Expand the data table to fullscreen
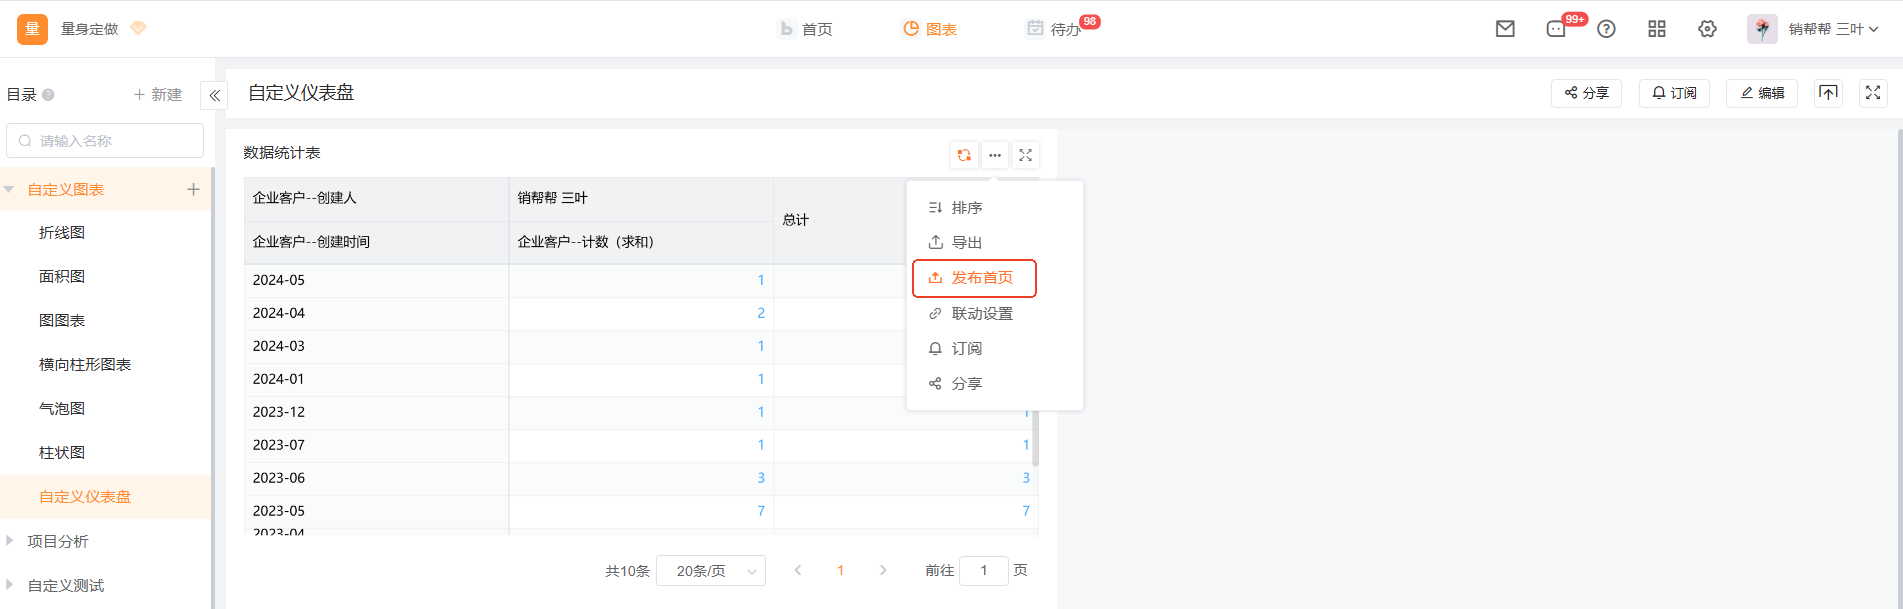The image size is (1903, 609). tap(1025, 155)
